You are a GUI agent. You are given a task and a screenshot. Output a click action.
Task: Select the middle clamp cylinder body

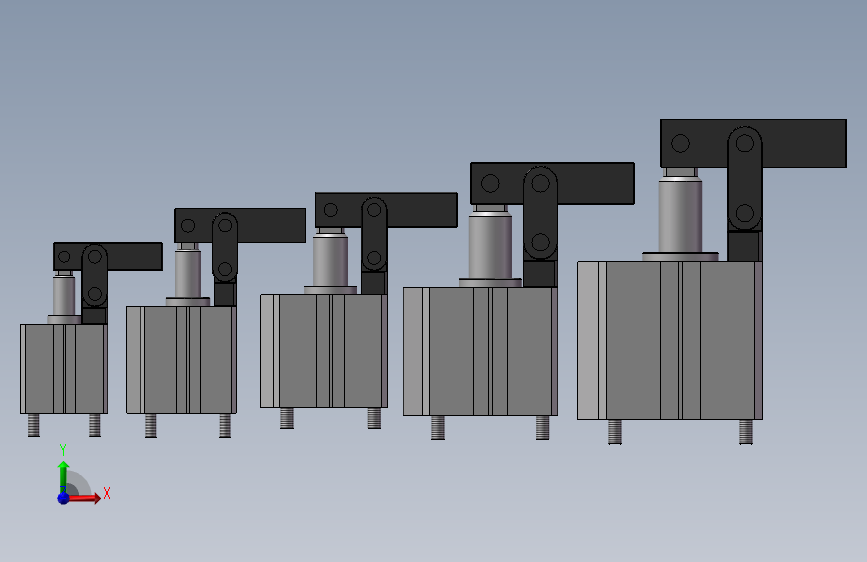pos(324,351)
